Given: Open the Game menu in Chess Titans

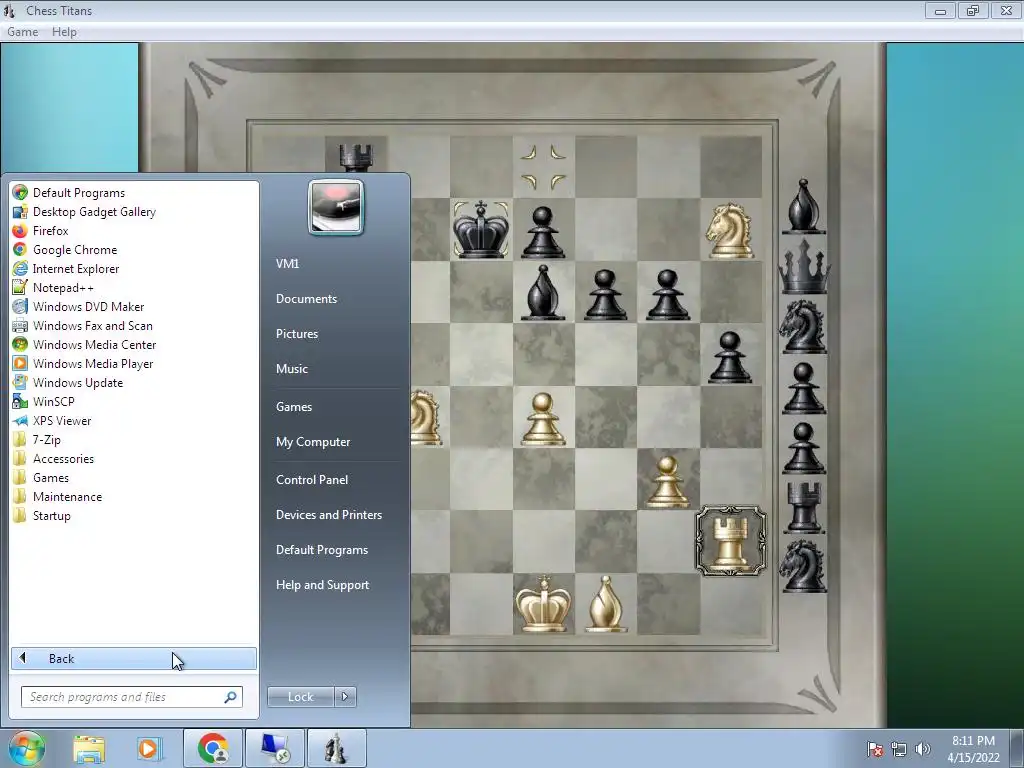Looking at the screenshot, I should coord(22,32).
